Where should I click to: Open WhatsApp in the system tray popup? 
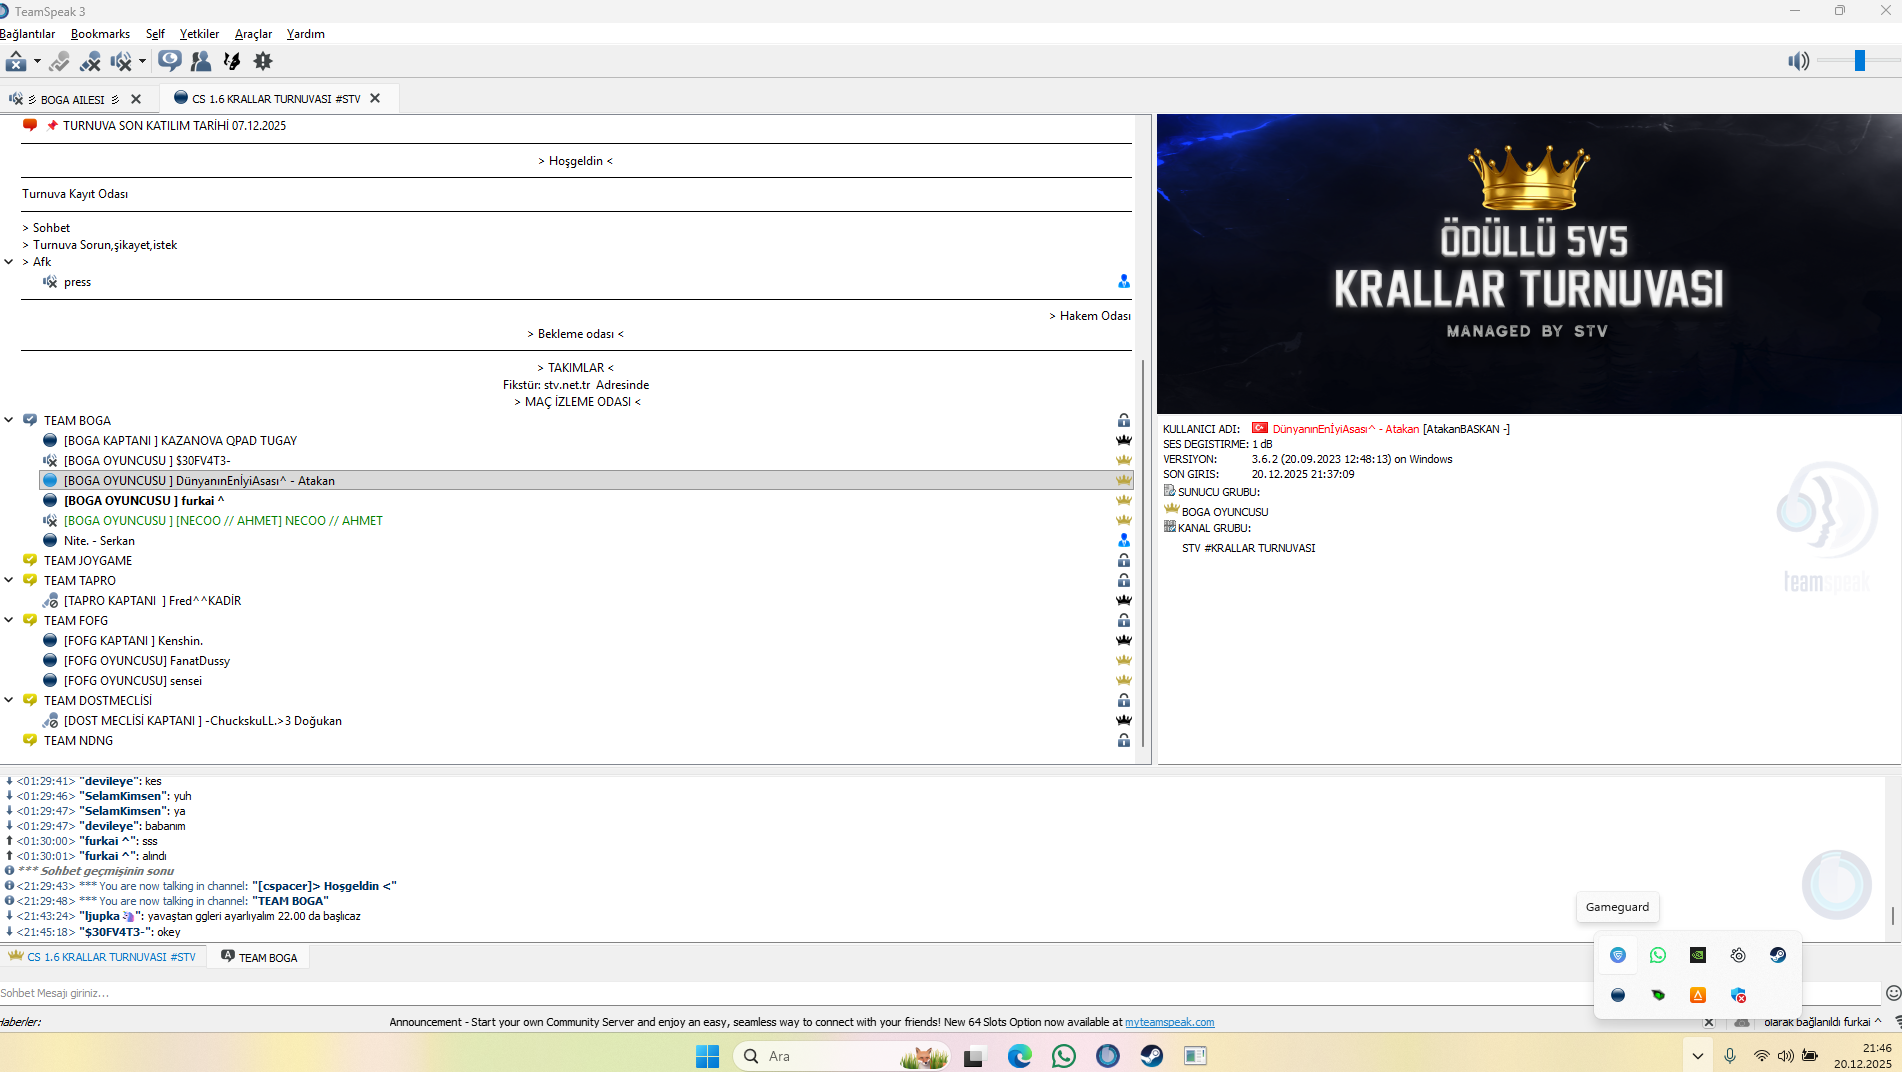(x=1658, y=955)
